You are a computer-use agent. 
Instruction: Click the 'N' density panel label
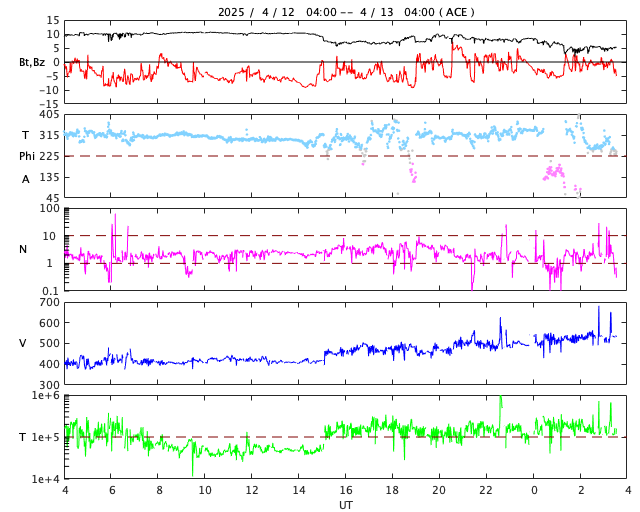point(23,249)
